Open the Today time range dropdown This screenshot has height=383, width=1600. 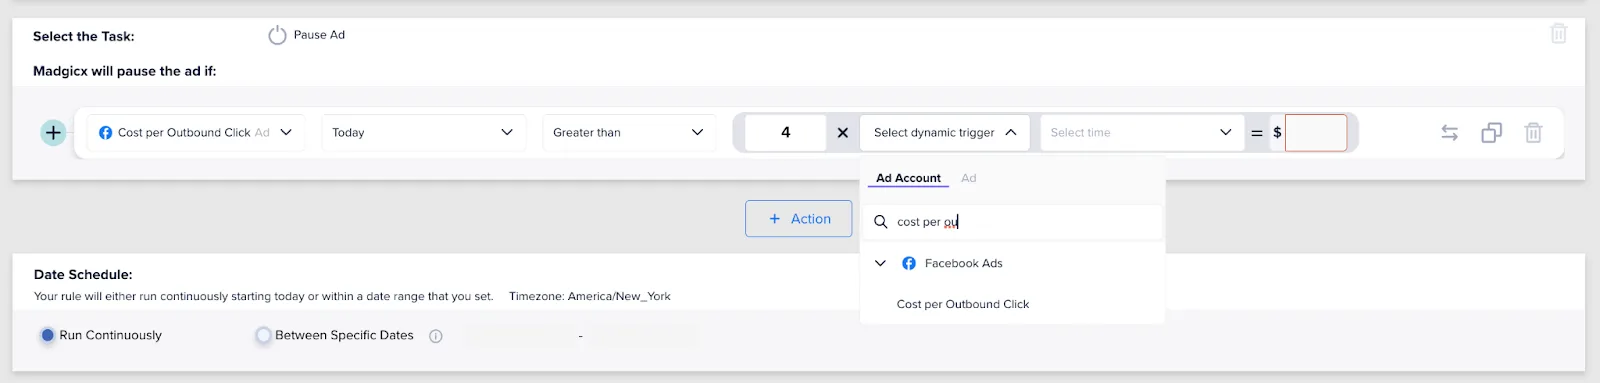click(x=423, y=132)
